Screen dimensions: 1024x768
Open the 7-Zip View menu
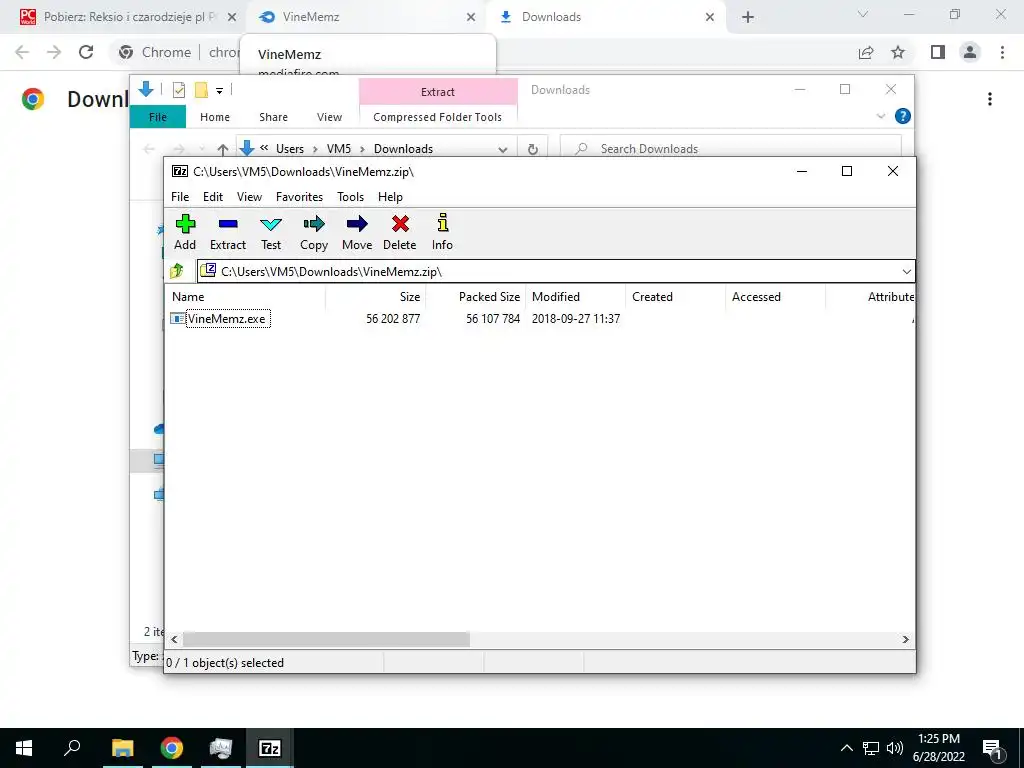pyautogui.click(x=249, y=197)
